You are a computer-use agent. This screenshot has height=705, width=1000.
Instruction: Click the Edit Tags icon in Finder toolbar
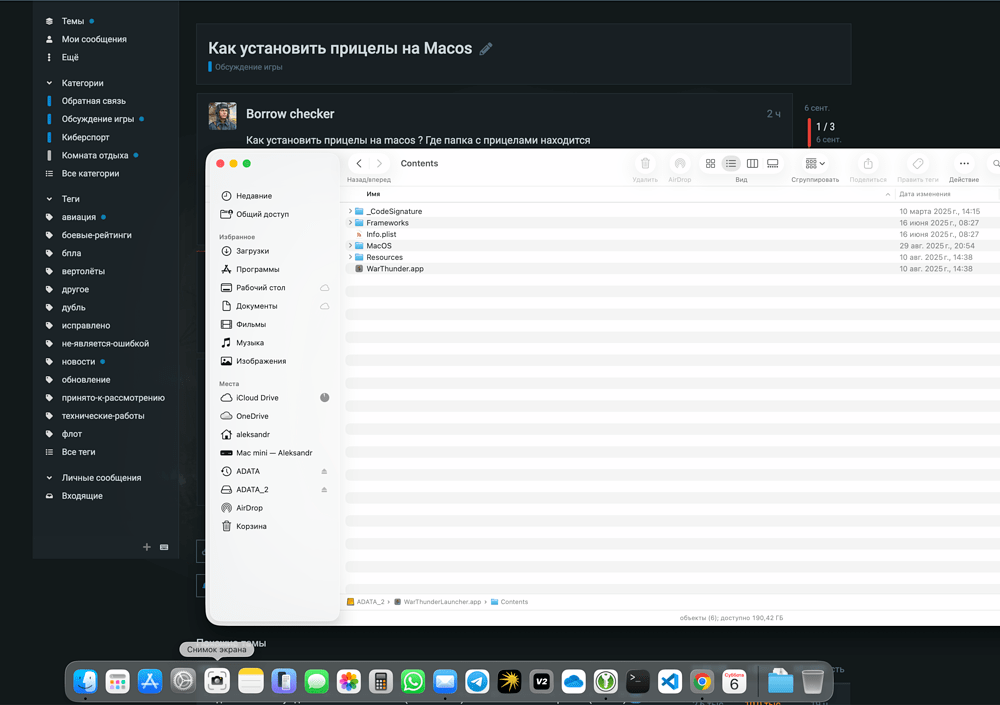[918, 163]
